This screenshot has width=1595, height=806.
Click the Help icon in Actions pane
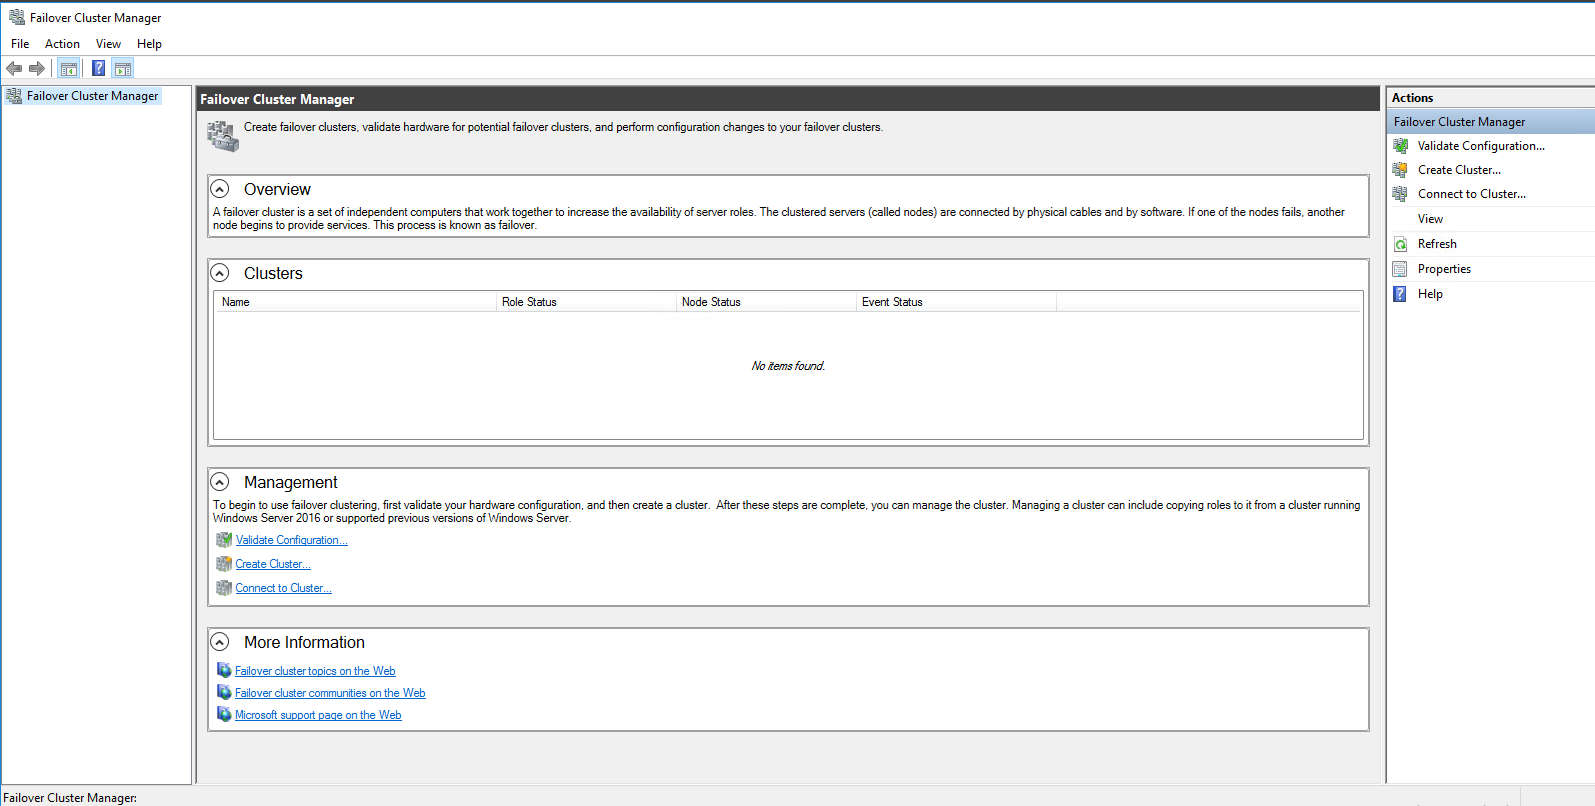click(x=1400, y=294)
